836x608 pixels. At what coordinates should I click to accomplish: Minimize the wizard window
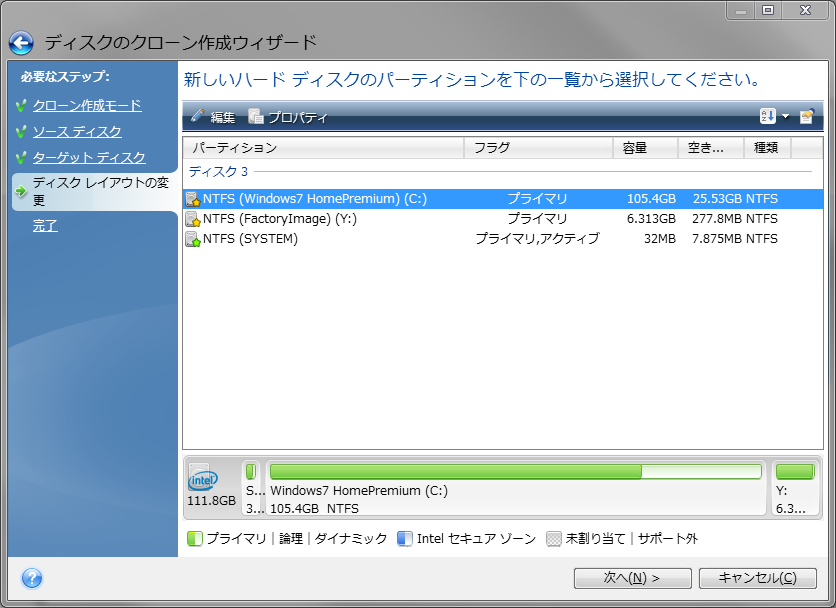tap(741, 10)
